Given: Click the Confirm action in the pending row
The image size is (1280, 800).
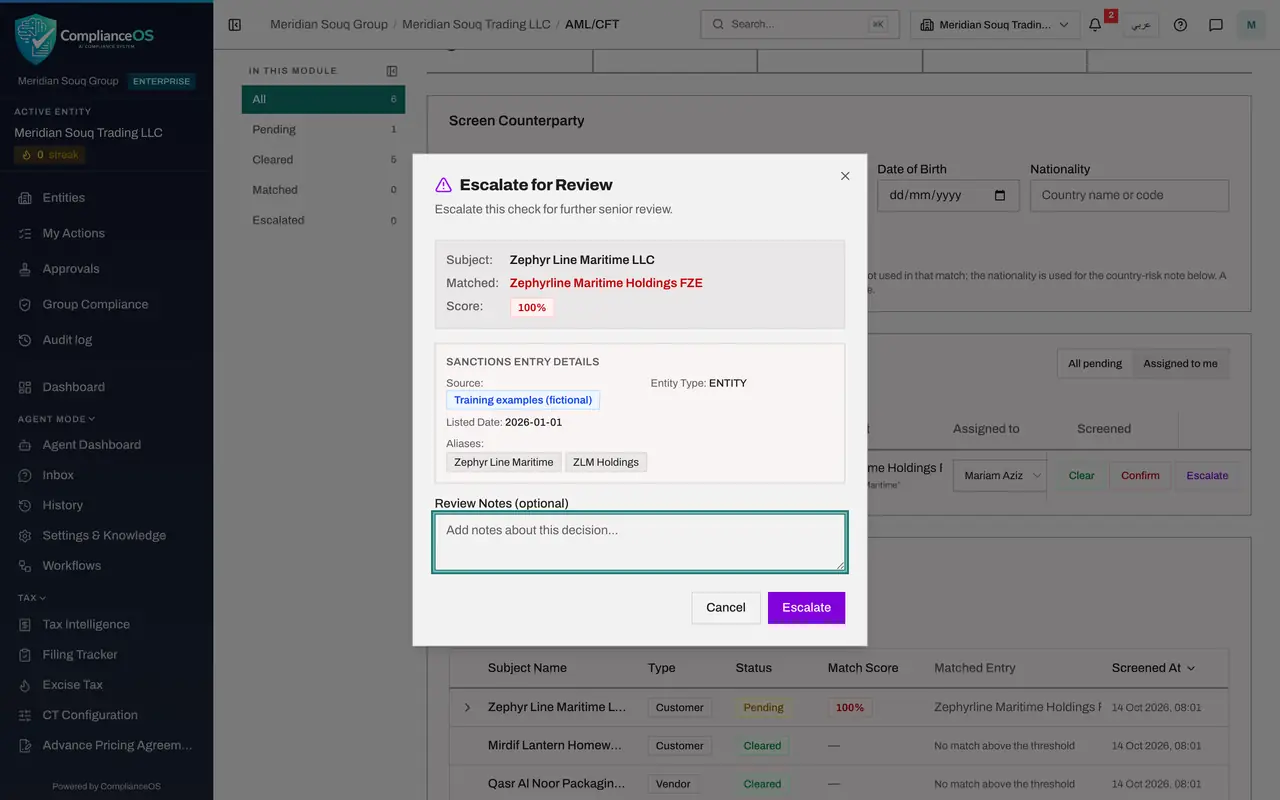Looking at the screenshot, I should coord(1140,476).
